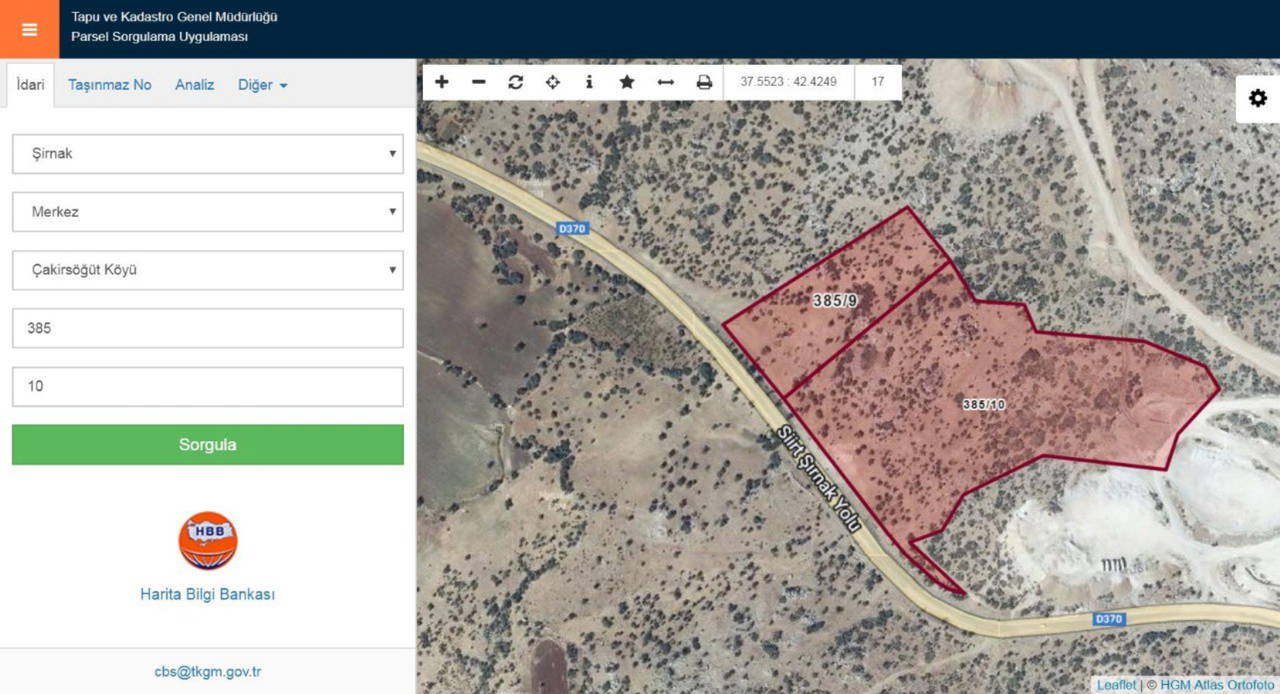Click the refresh map icon
1280x694 pixels.
[515, 82]
